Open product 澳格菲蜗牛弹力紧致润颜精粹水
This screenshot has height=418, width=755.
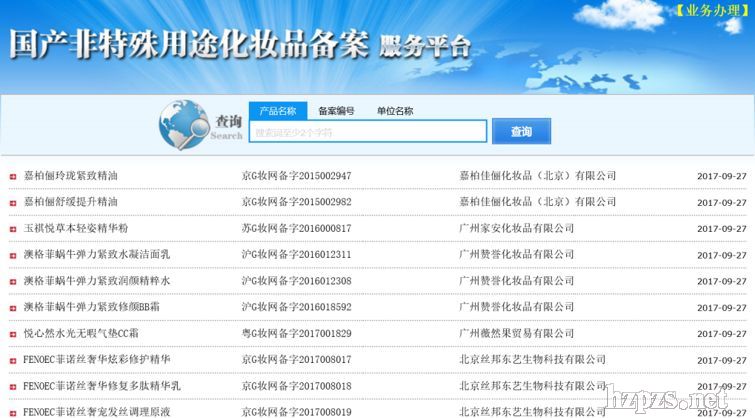pos(97,281)
